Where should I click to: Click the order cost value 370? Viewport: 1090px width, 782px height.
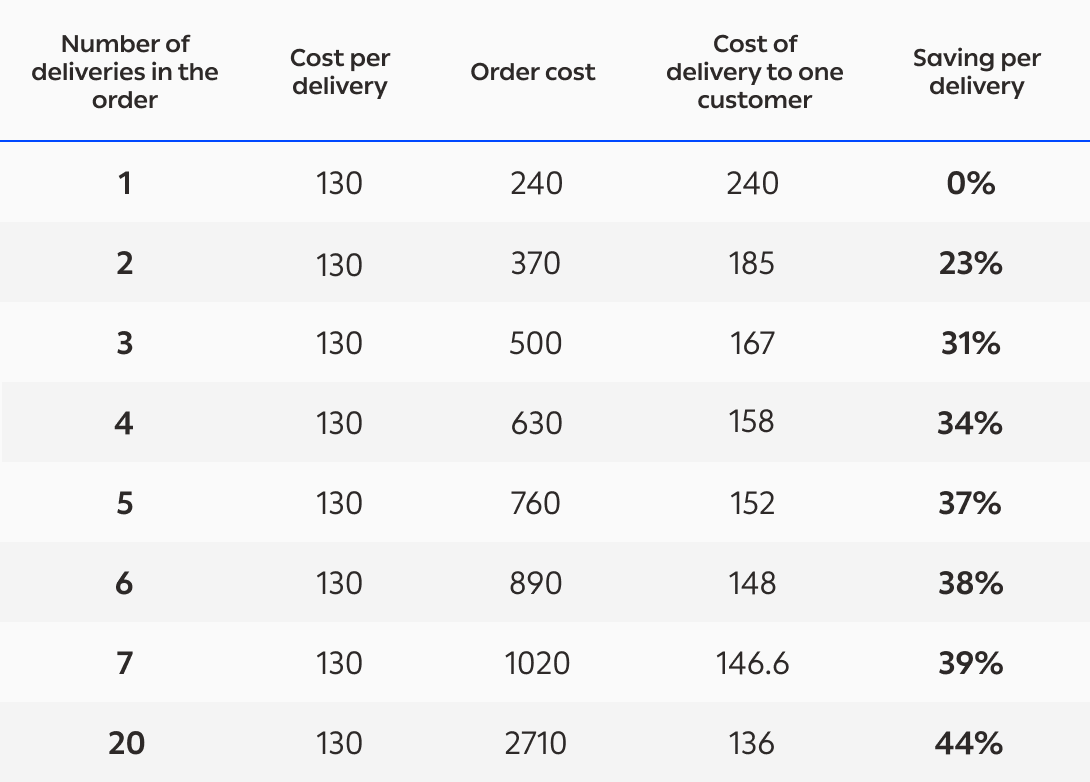click(536, 263)
